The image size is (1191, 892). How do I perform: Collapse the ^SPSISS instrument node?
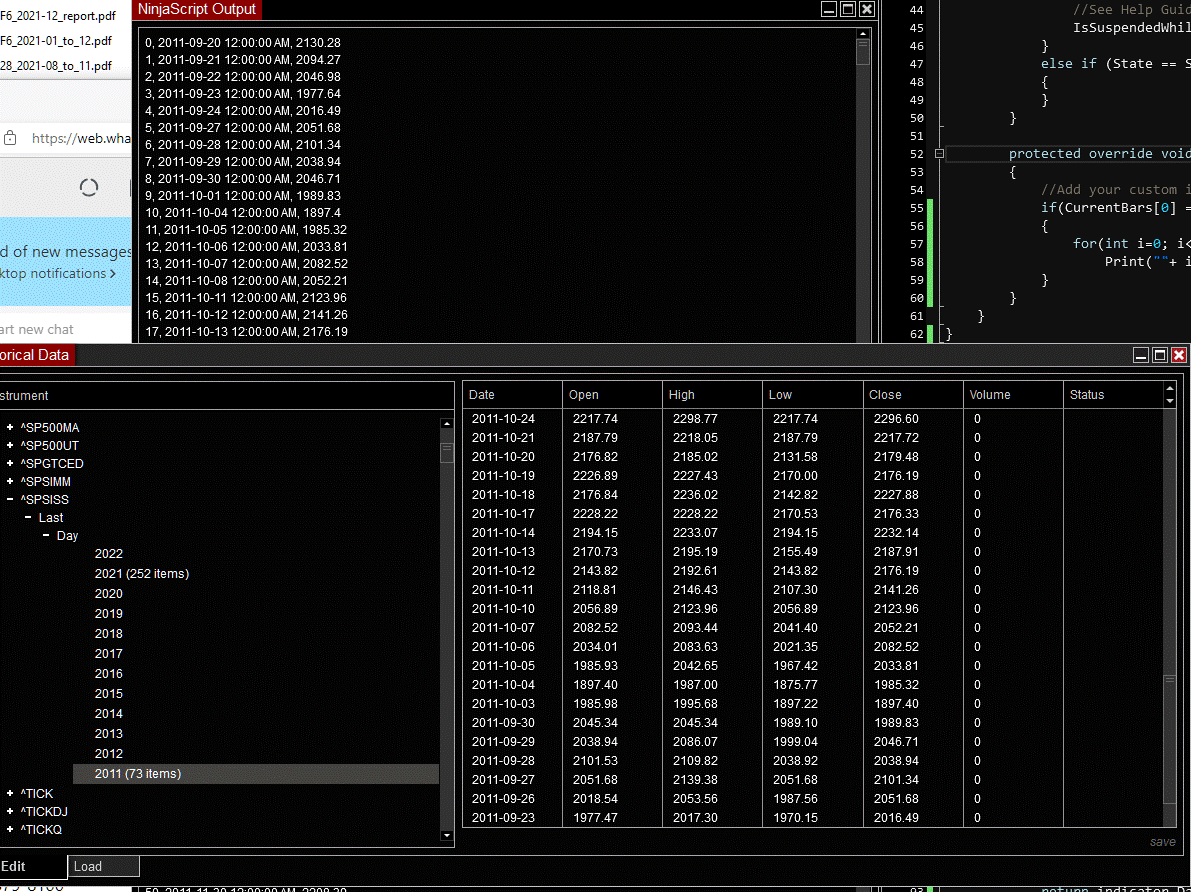10,500
